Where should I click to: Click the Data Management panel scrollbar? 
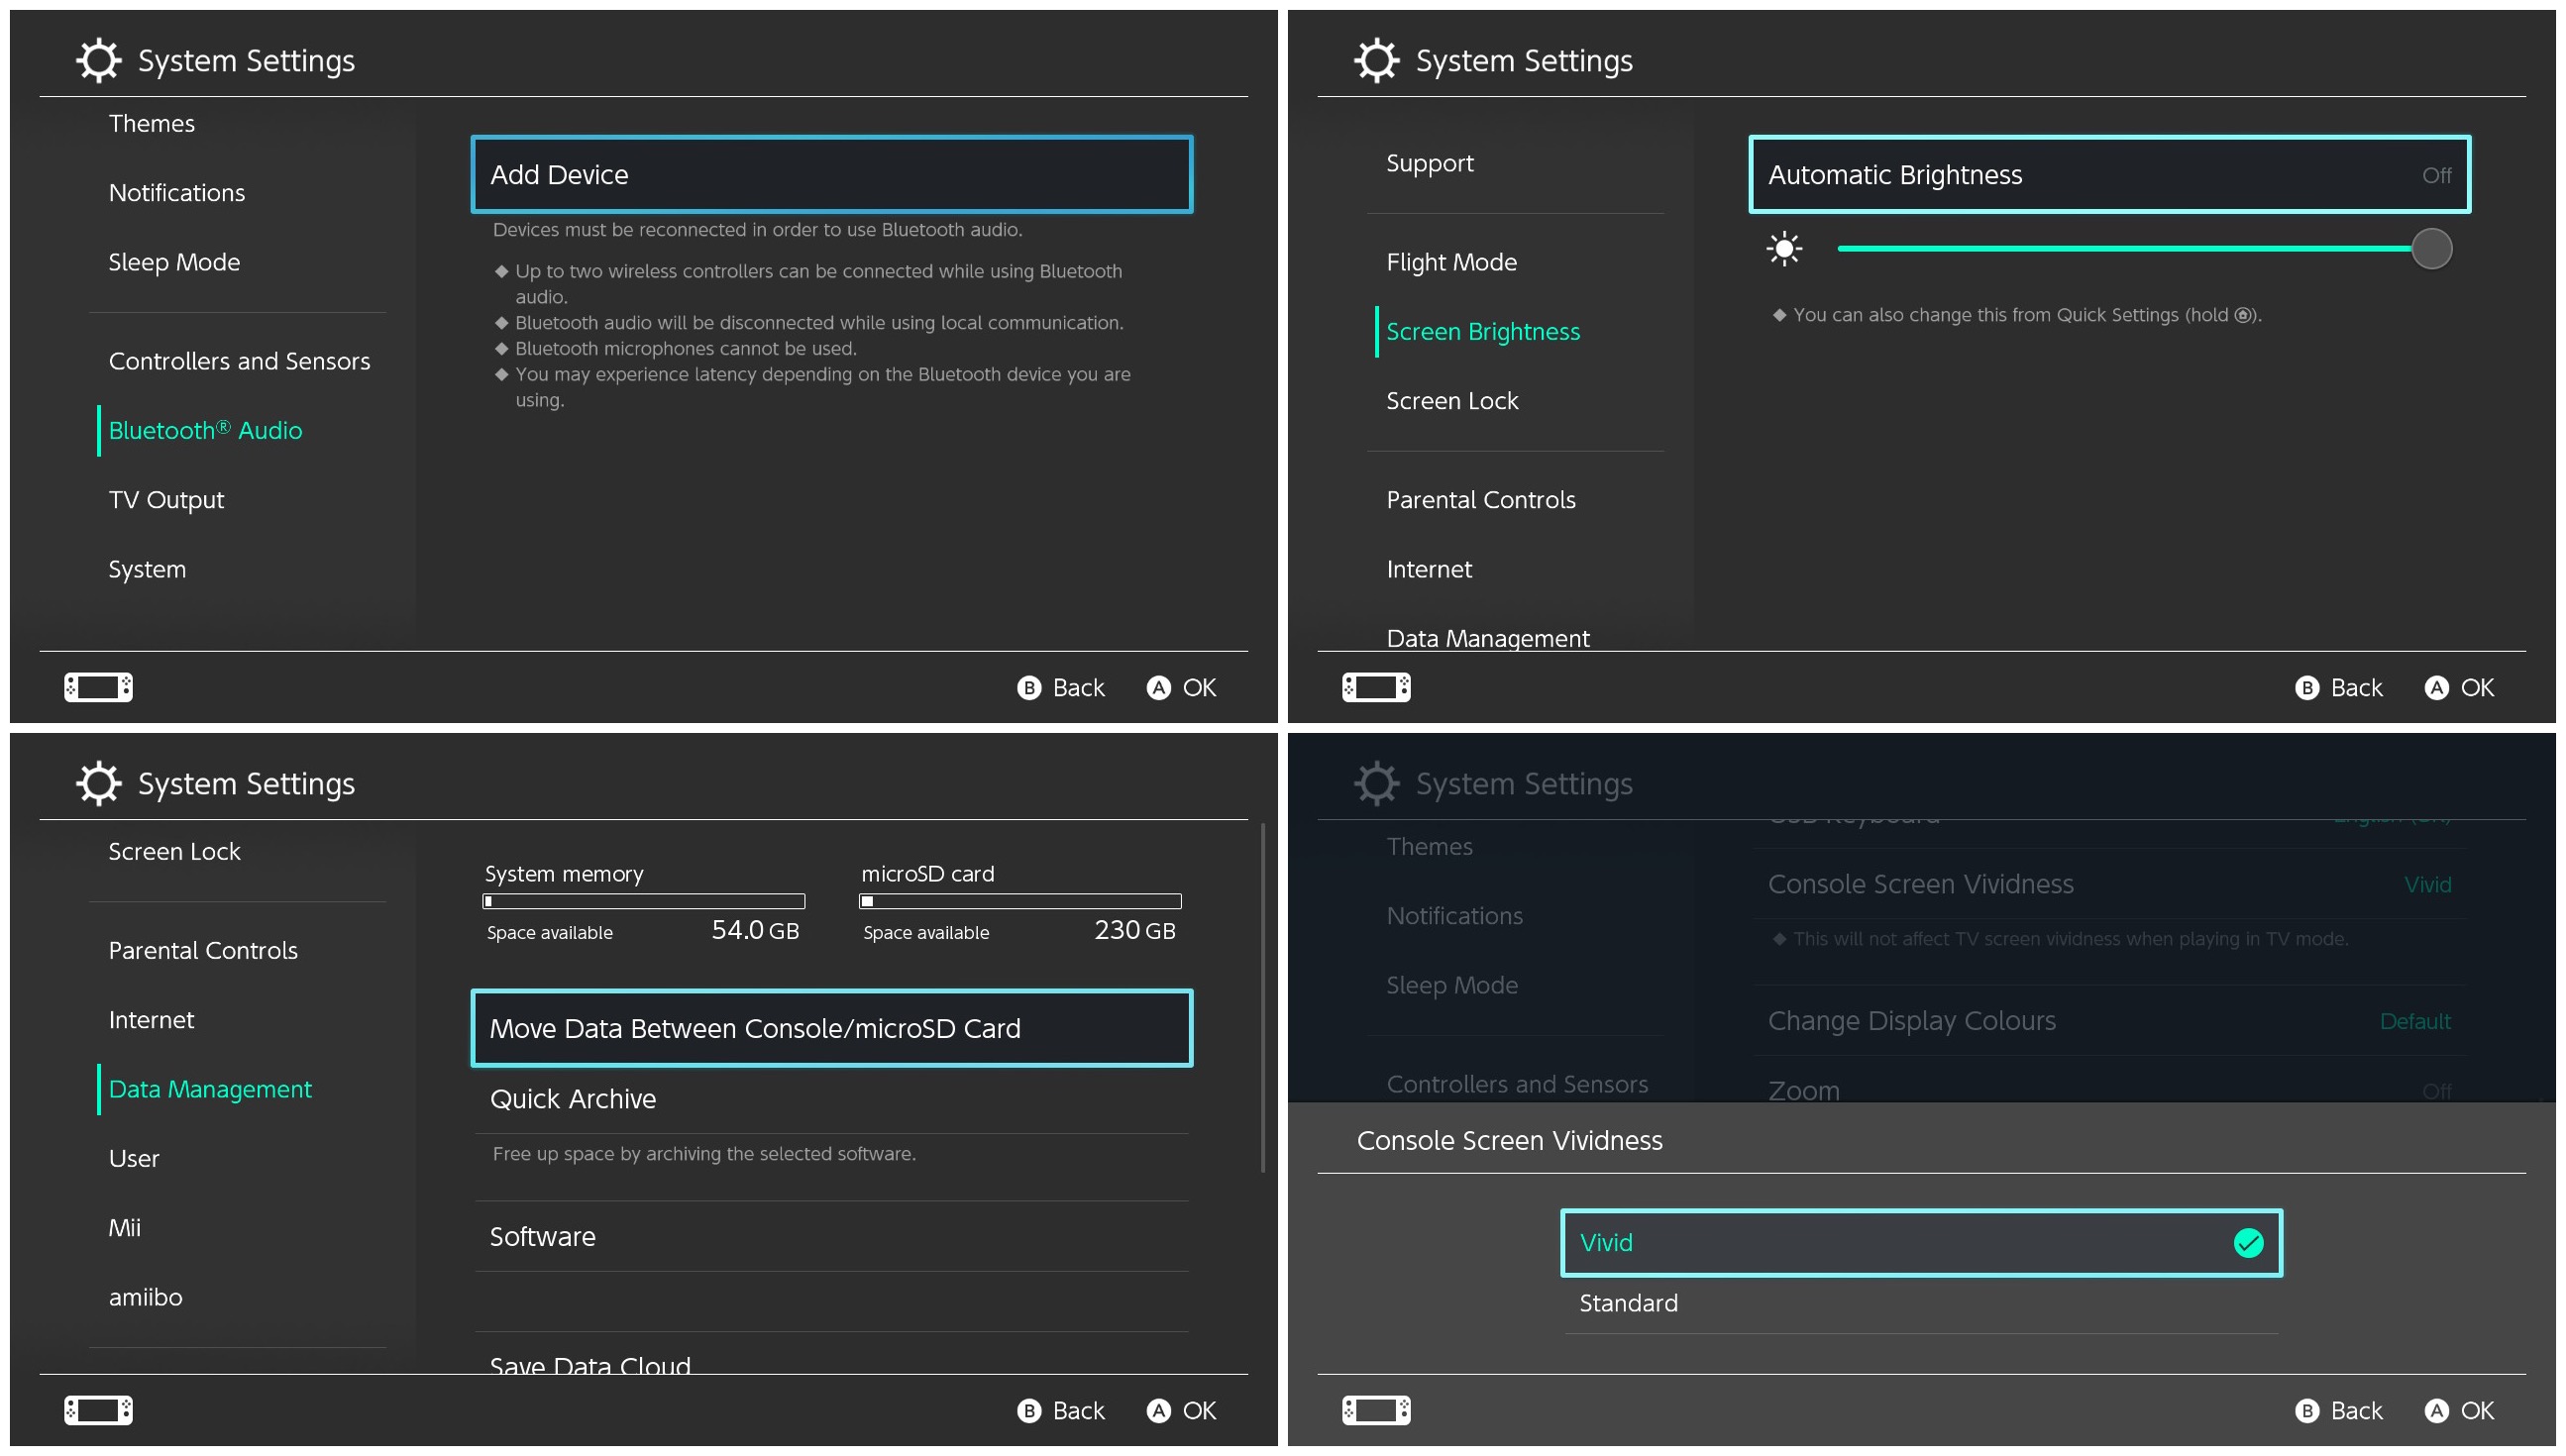tap(1263, 998)
